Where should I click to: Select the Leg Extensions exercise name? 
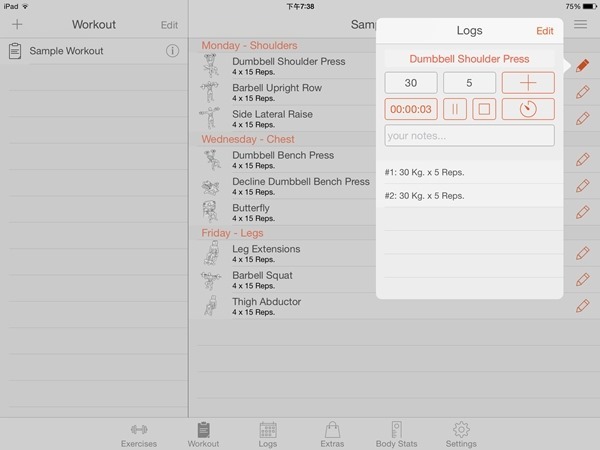266,249
